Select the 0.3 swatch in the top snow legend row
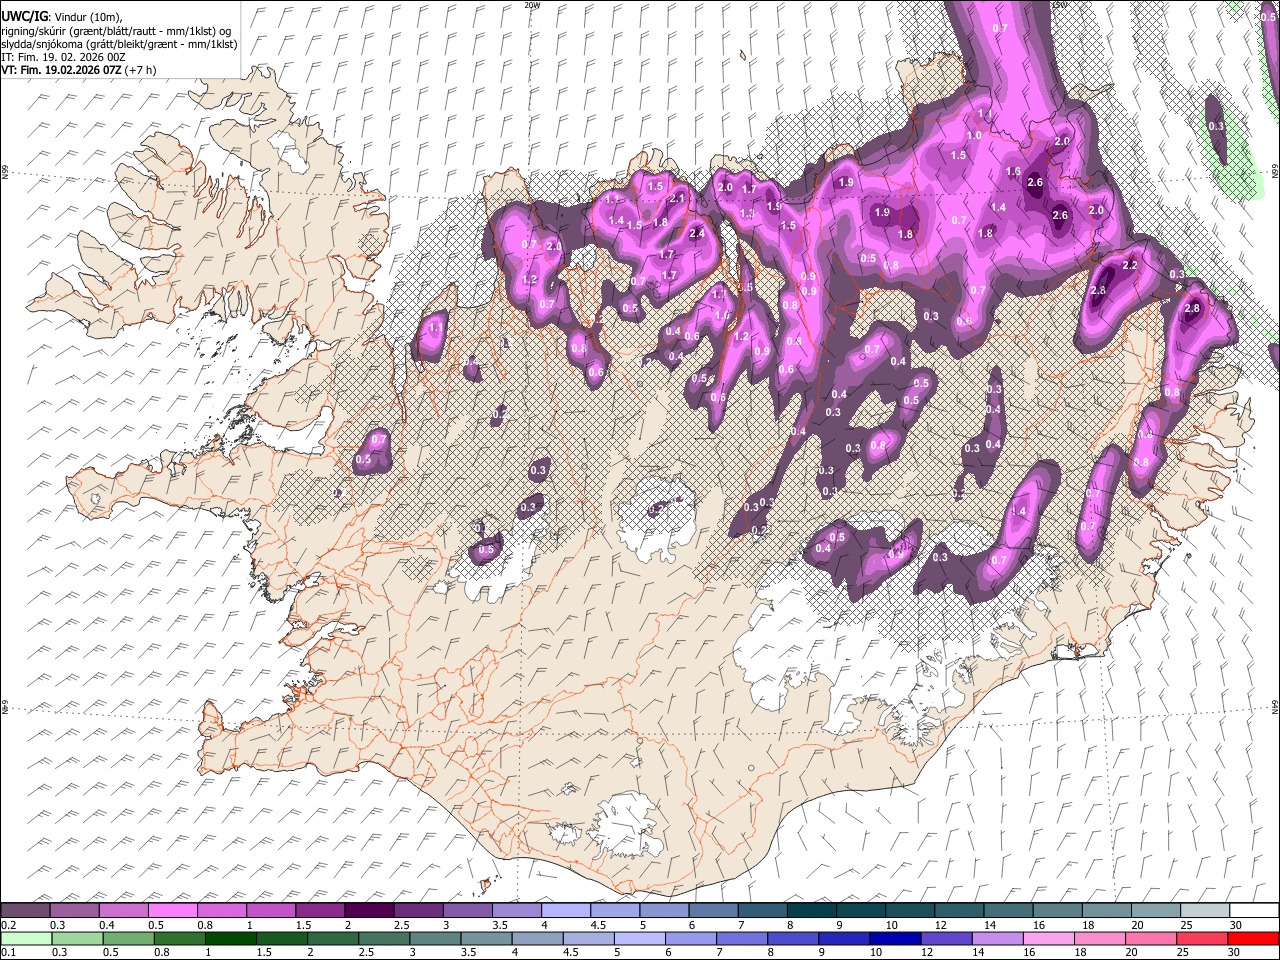This screenshot has width=1280, height=960. tap(74, 911)
